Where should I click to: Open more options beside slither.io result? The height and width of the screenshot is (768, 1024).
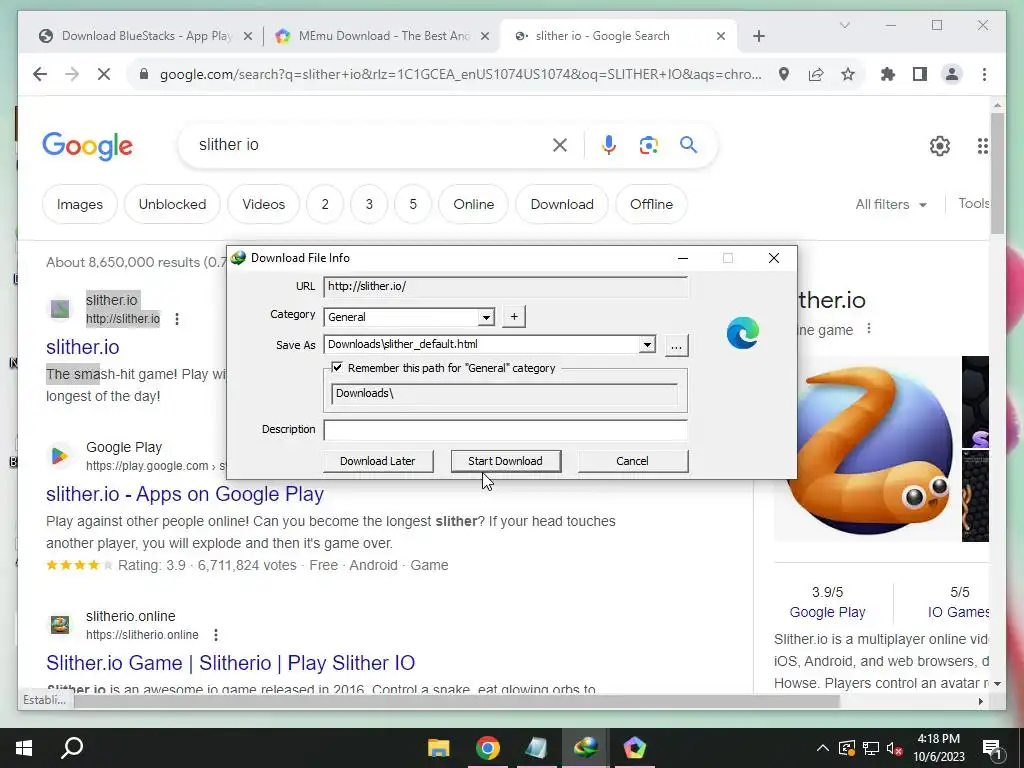click(177, 319)
